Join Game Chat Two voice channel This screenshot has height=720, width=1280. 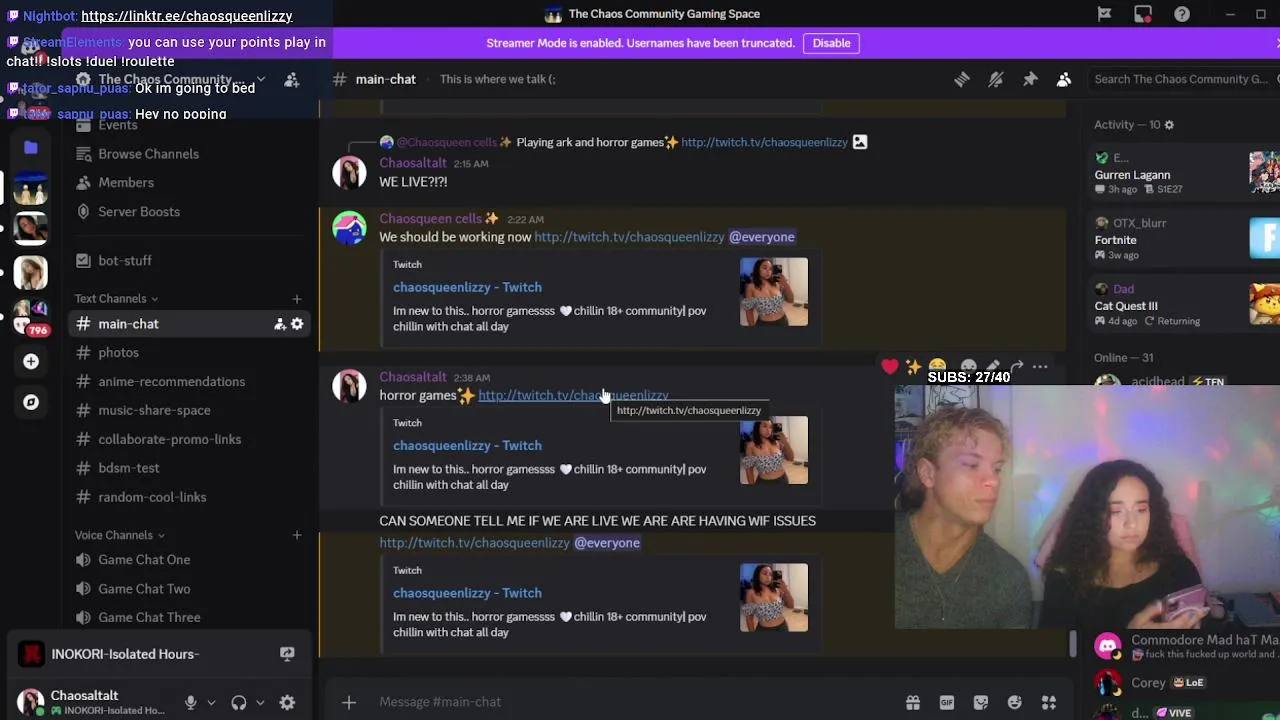[144, 589]
